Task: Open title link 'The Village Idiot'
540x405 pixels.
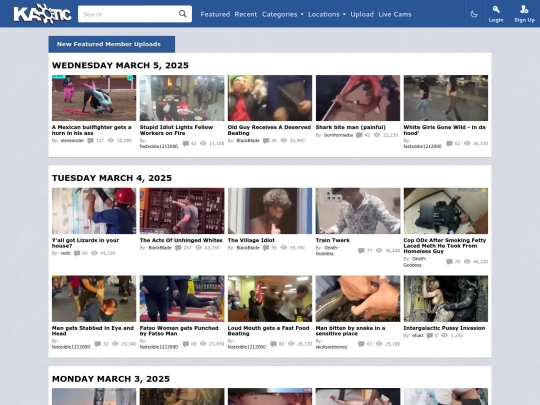Action: point(251,240)
